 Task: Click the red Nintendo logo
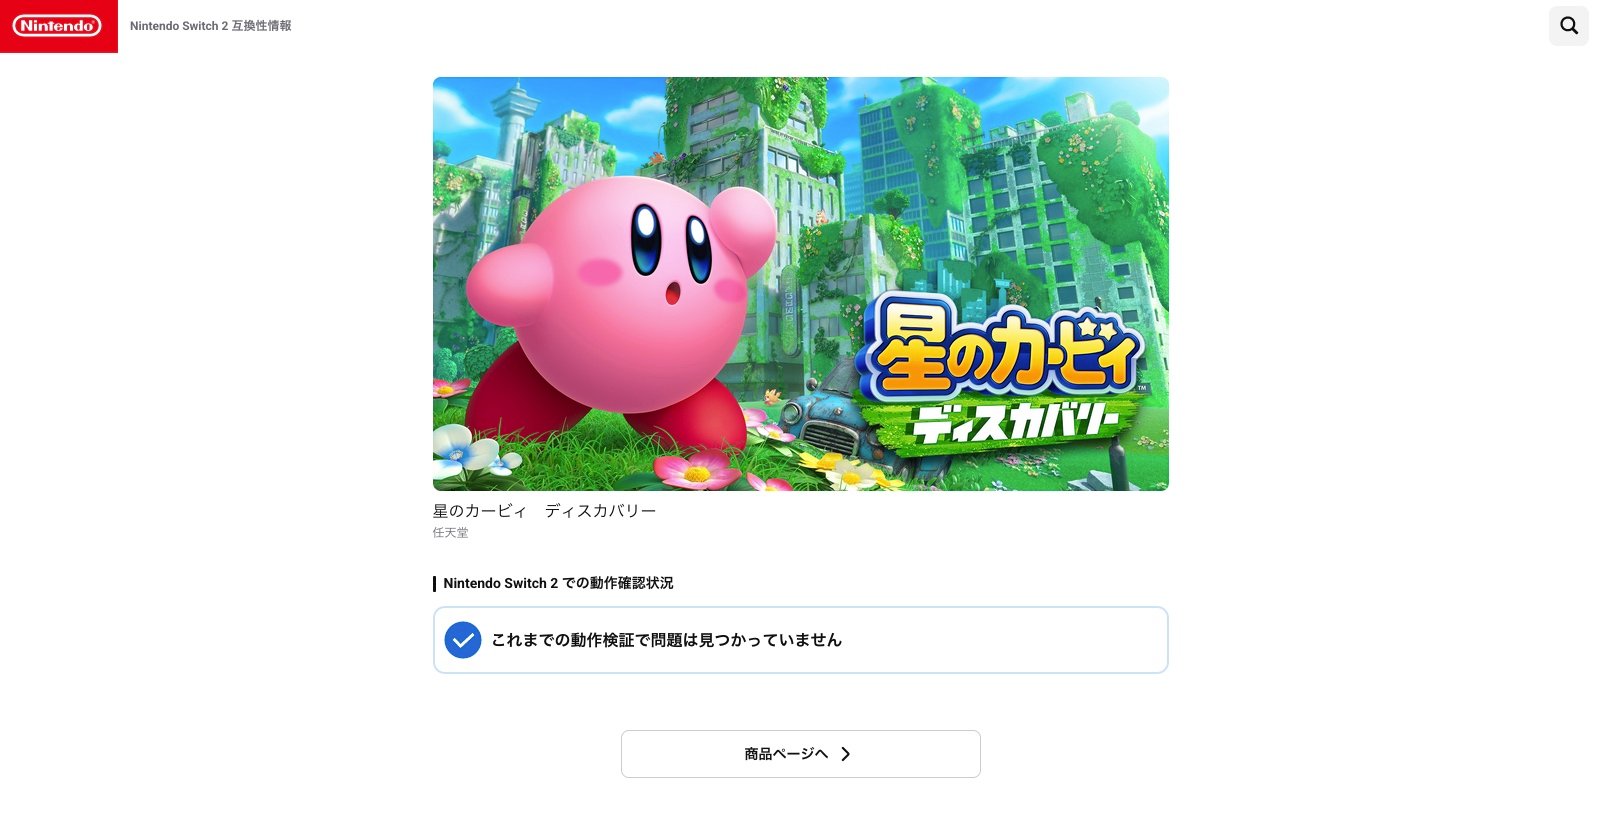coord(58,26)
